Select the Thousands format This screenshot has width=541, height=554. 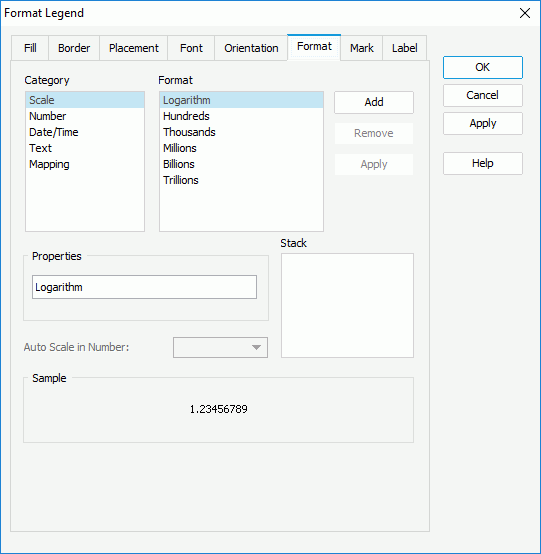coord(241,132)
